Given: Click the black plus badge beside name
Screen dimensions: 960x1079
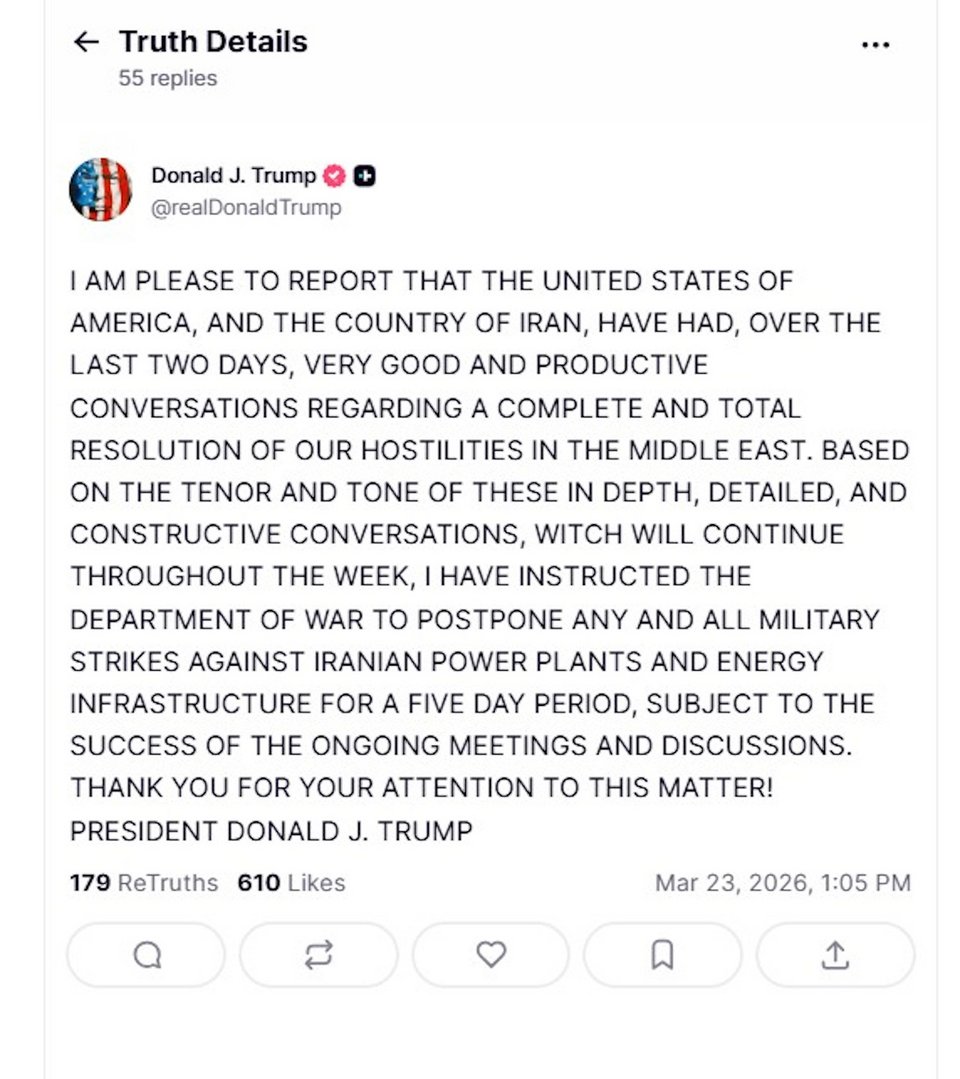Looking at the screenshot, I should (x=366, y=176).
